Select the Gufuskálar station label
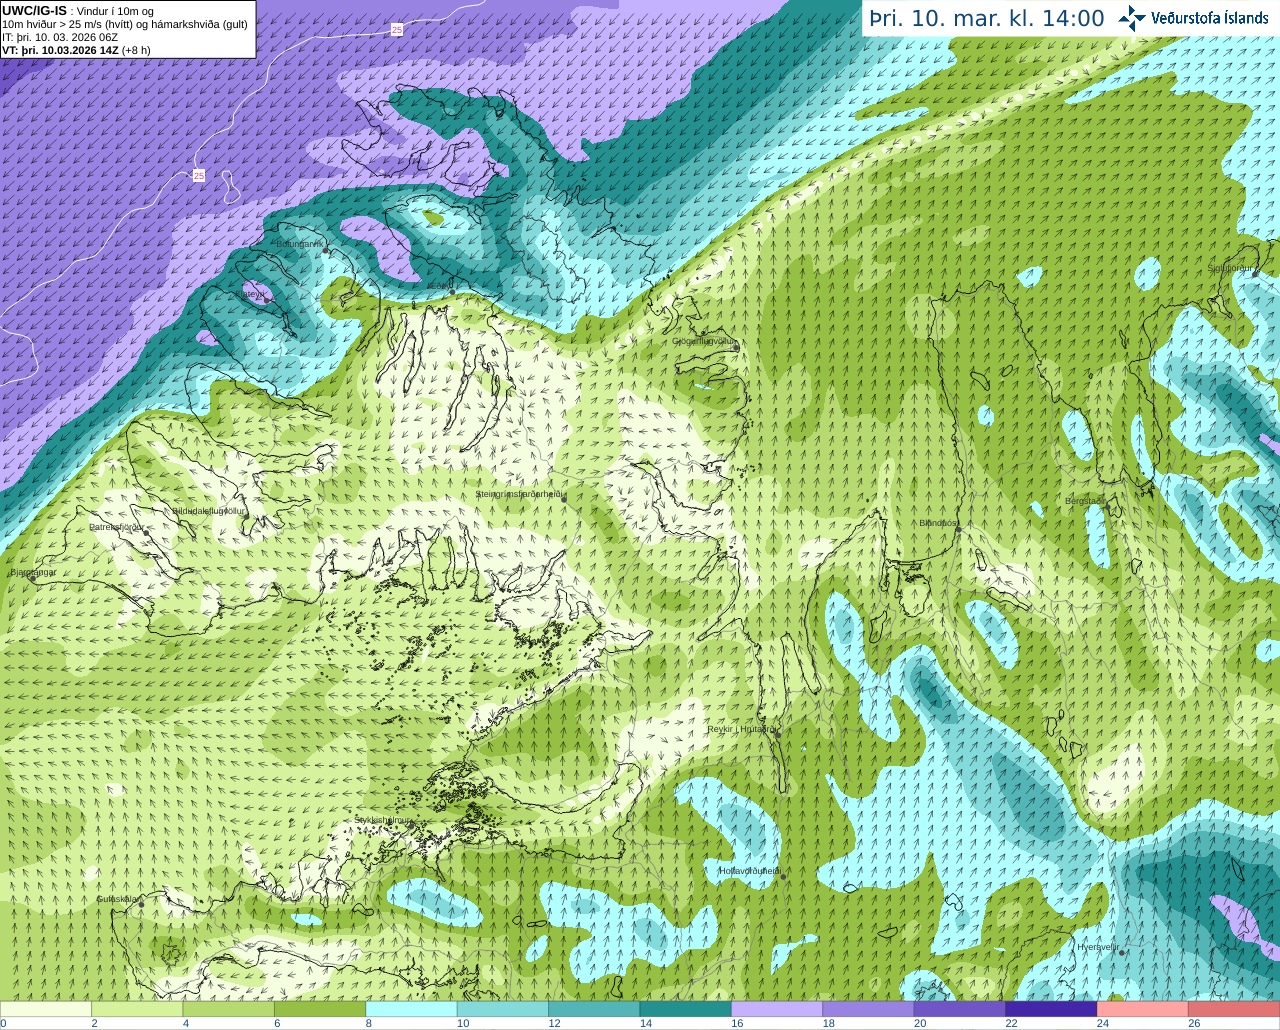Viewport: 1280px width, 1030px height. pyautogui.click(x=116, y=899)
